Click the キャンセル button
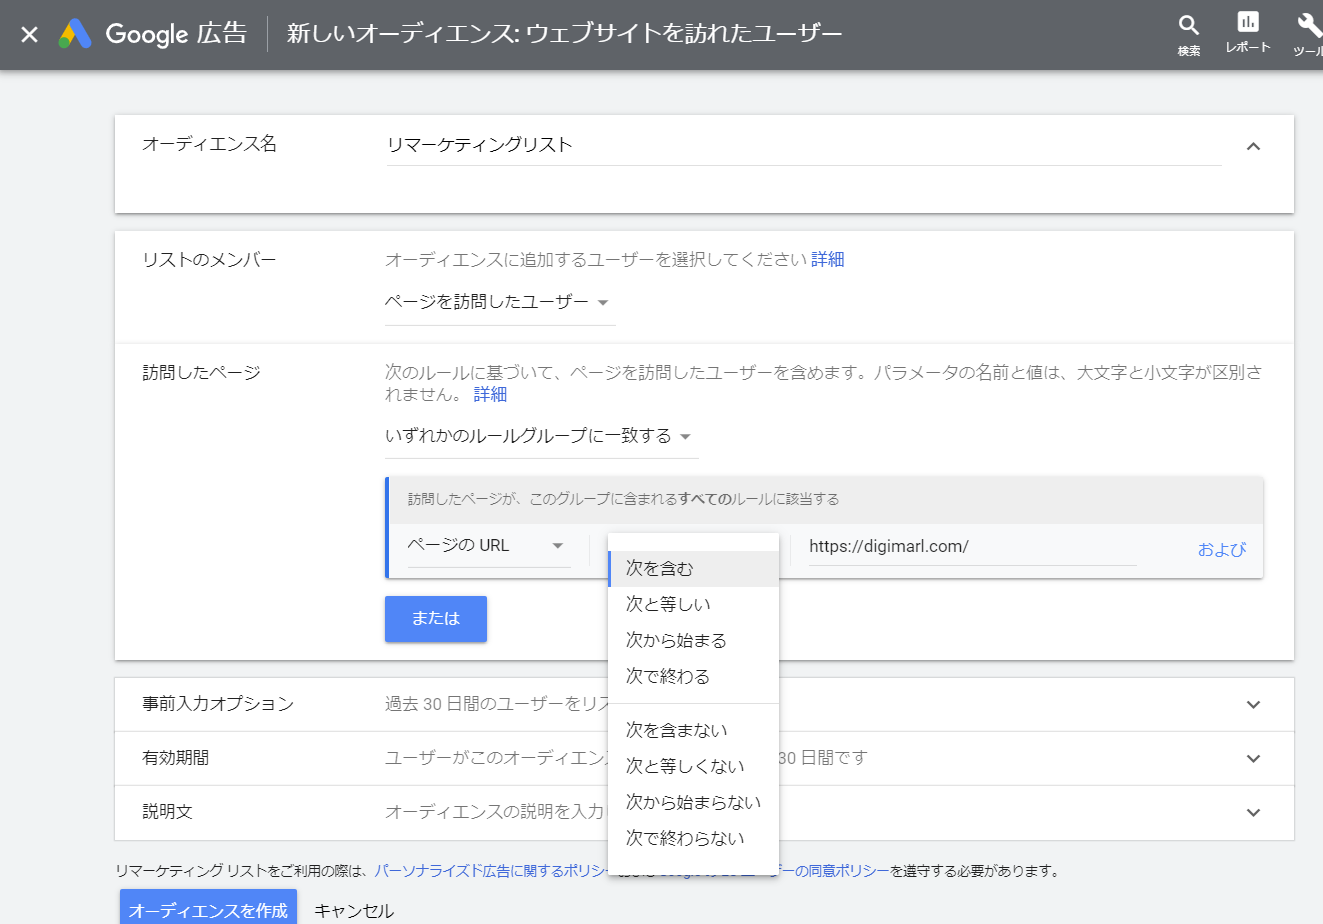The width and height of the screenshot is (1323, 924). (354, 911)
